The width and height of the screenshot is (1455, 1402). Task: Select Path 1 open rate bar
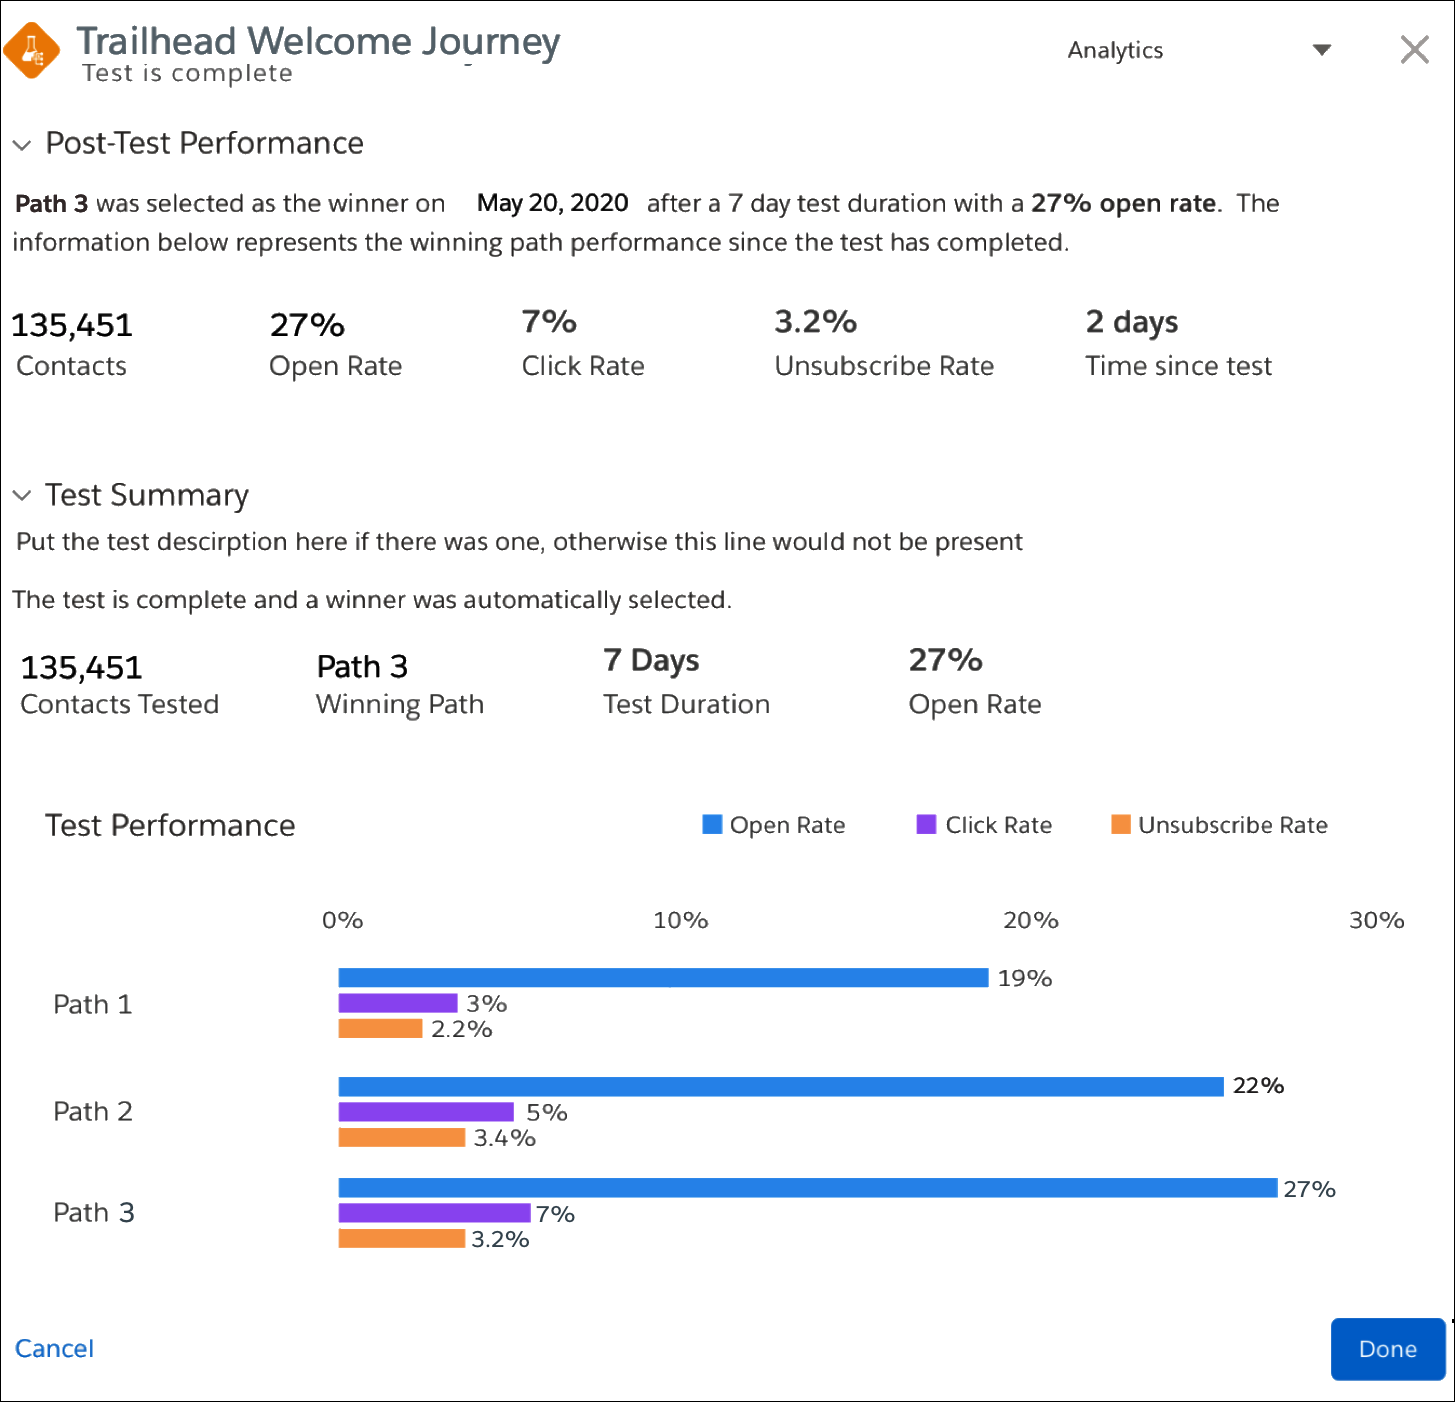coord(663,978)
